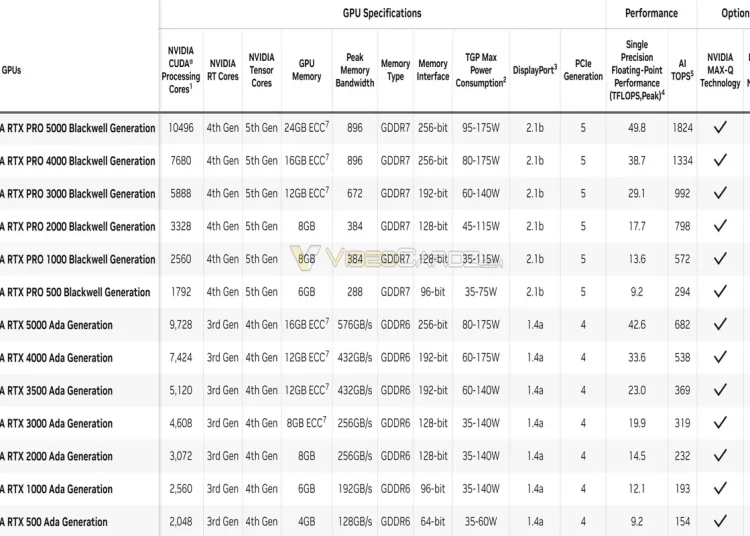
Task: Click the 'NVIDIA MAX-Q Technology' column header
Action: tap(720, 70)
